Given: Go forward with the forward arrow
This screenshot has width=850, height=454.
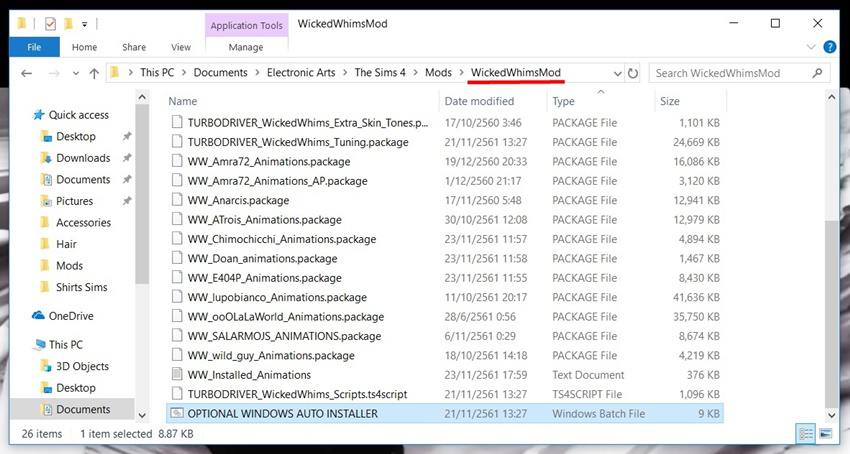Looking at the screenshot, I should pos(54,73).
